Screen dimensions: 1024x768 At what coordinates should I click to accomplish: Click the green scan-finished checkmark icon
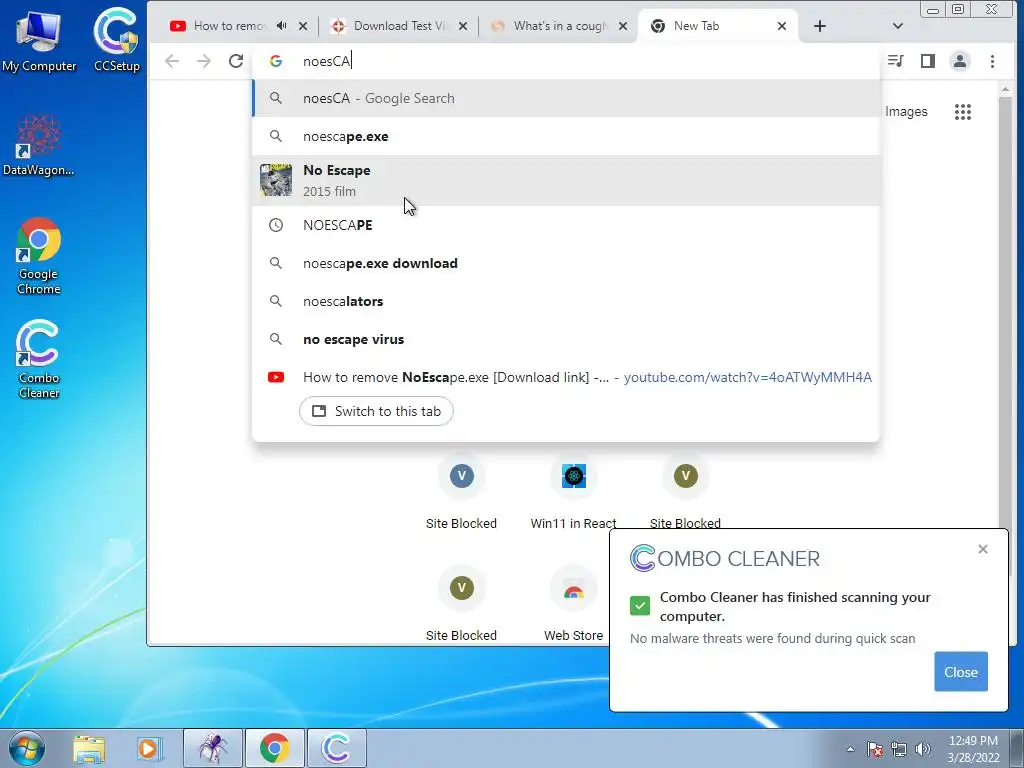pyautogui.click(x=640, y=605)
